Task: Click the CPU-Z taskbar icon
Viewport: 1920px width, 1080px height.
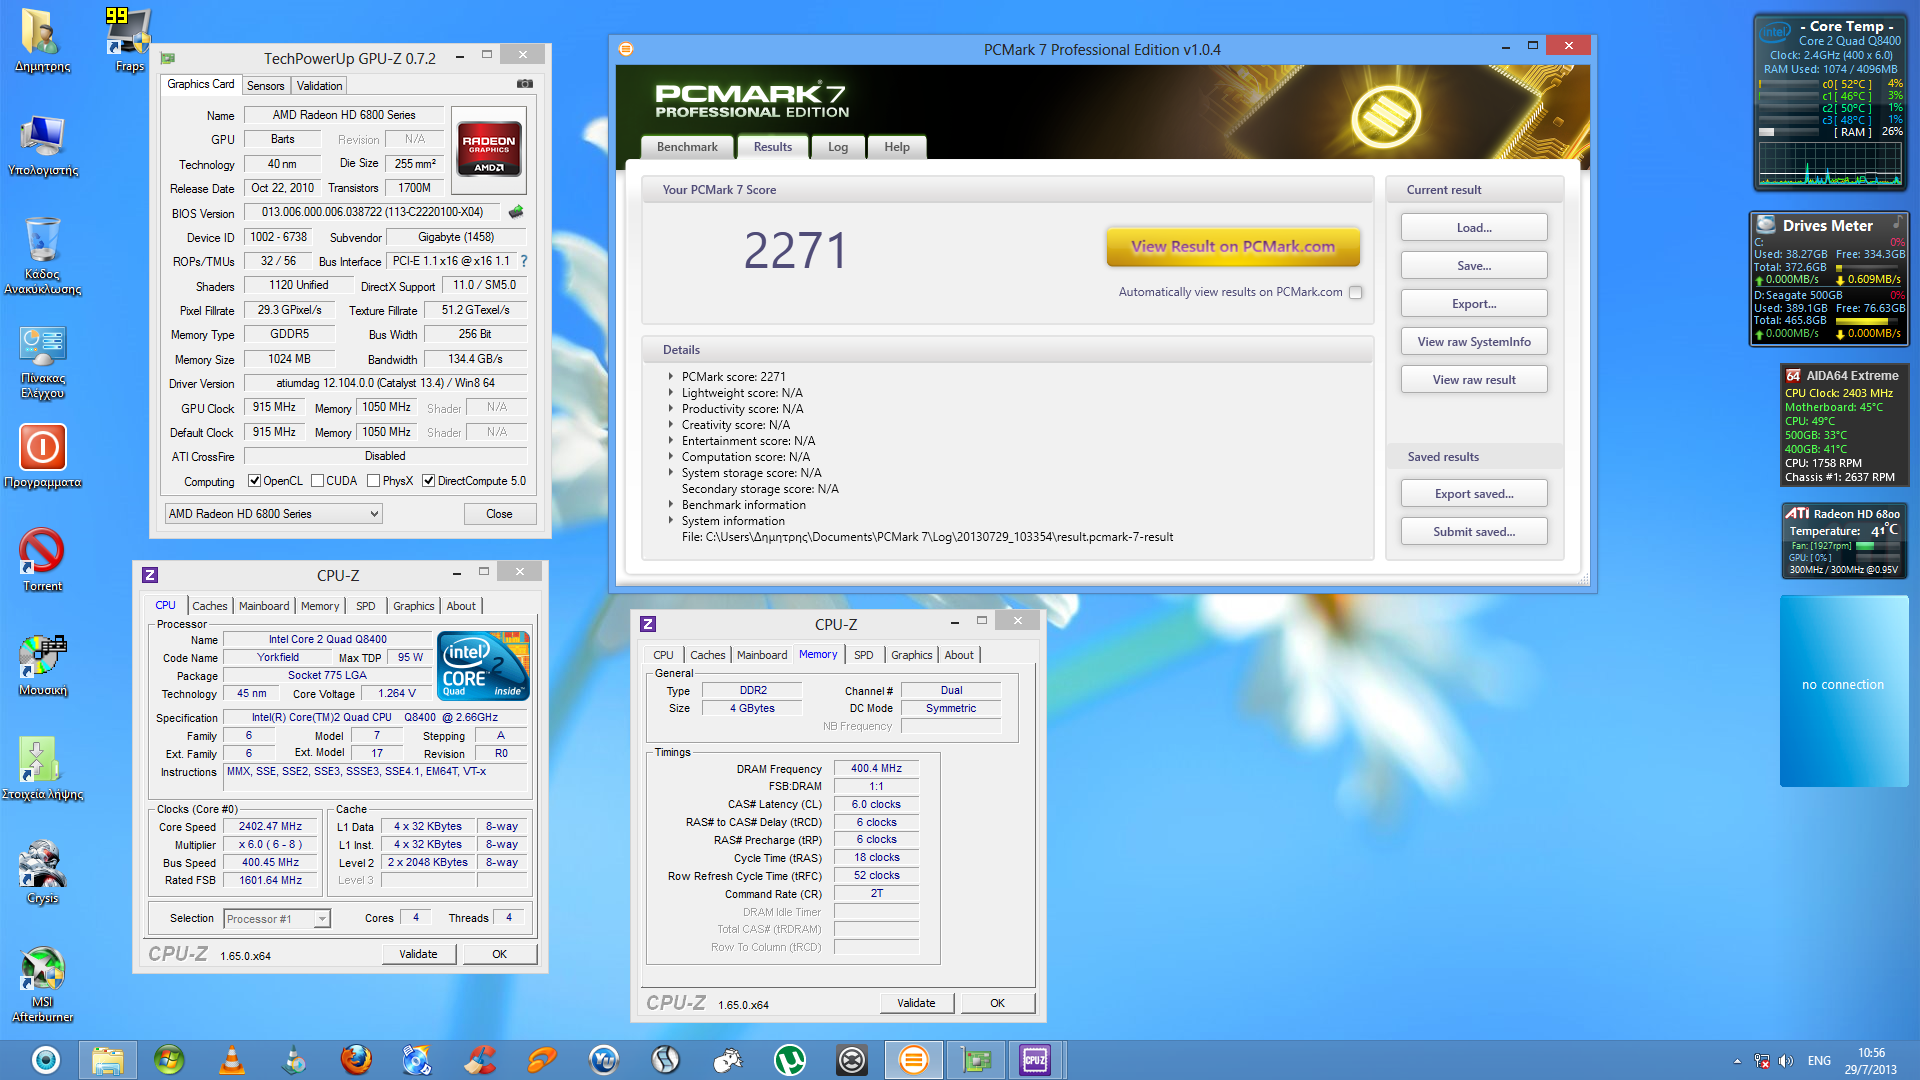Action: coord(1035,1060)
